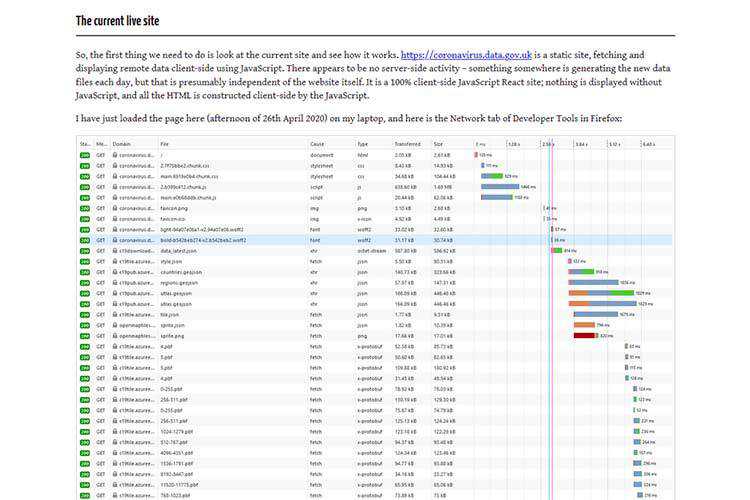
Task: Click the Domain column header
Action: tap(122, 144)
